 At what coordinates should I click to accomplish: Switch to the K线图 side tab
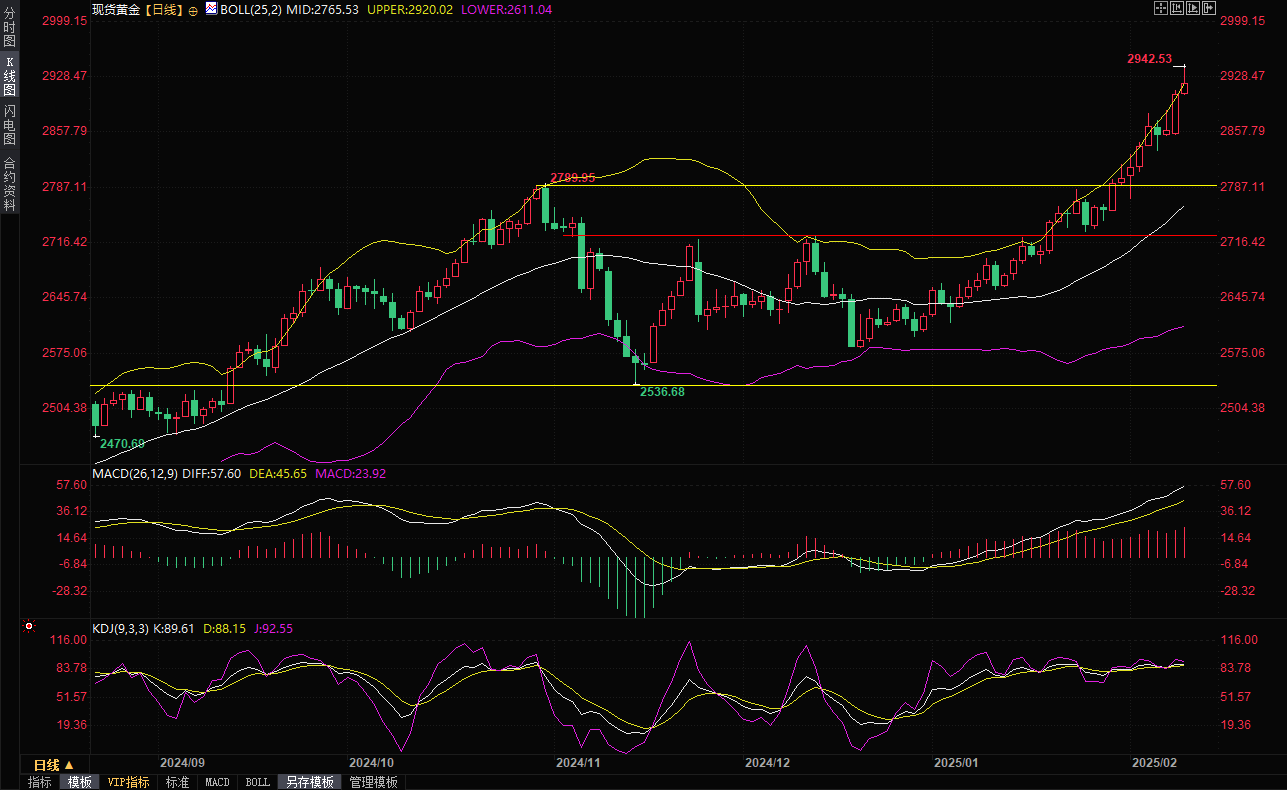[10, 76]
